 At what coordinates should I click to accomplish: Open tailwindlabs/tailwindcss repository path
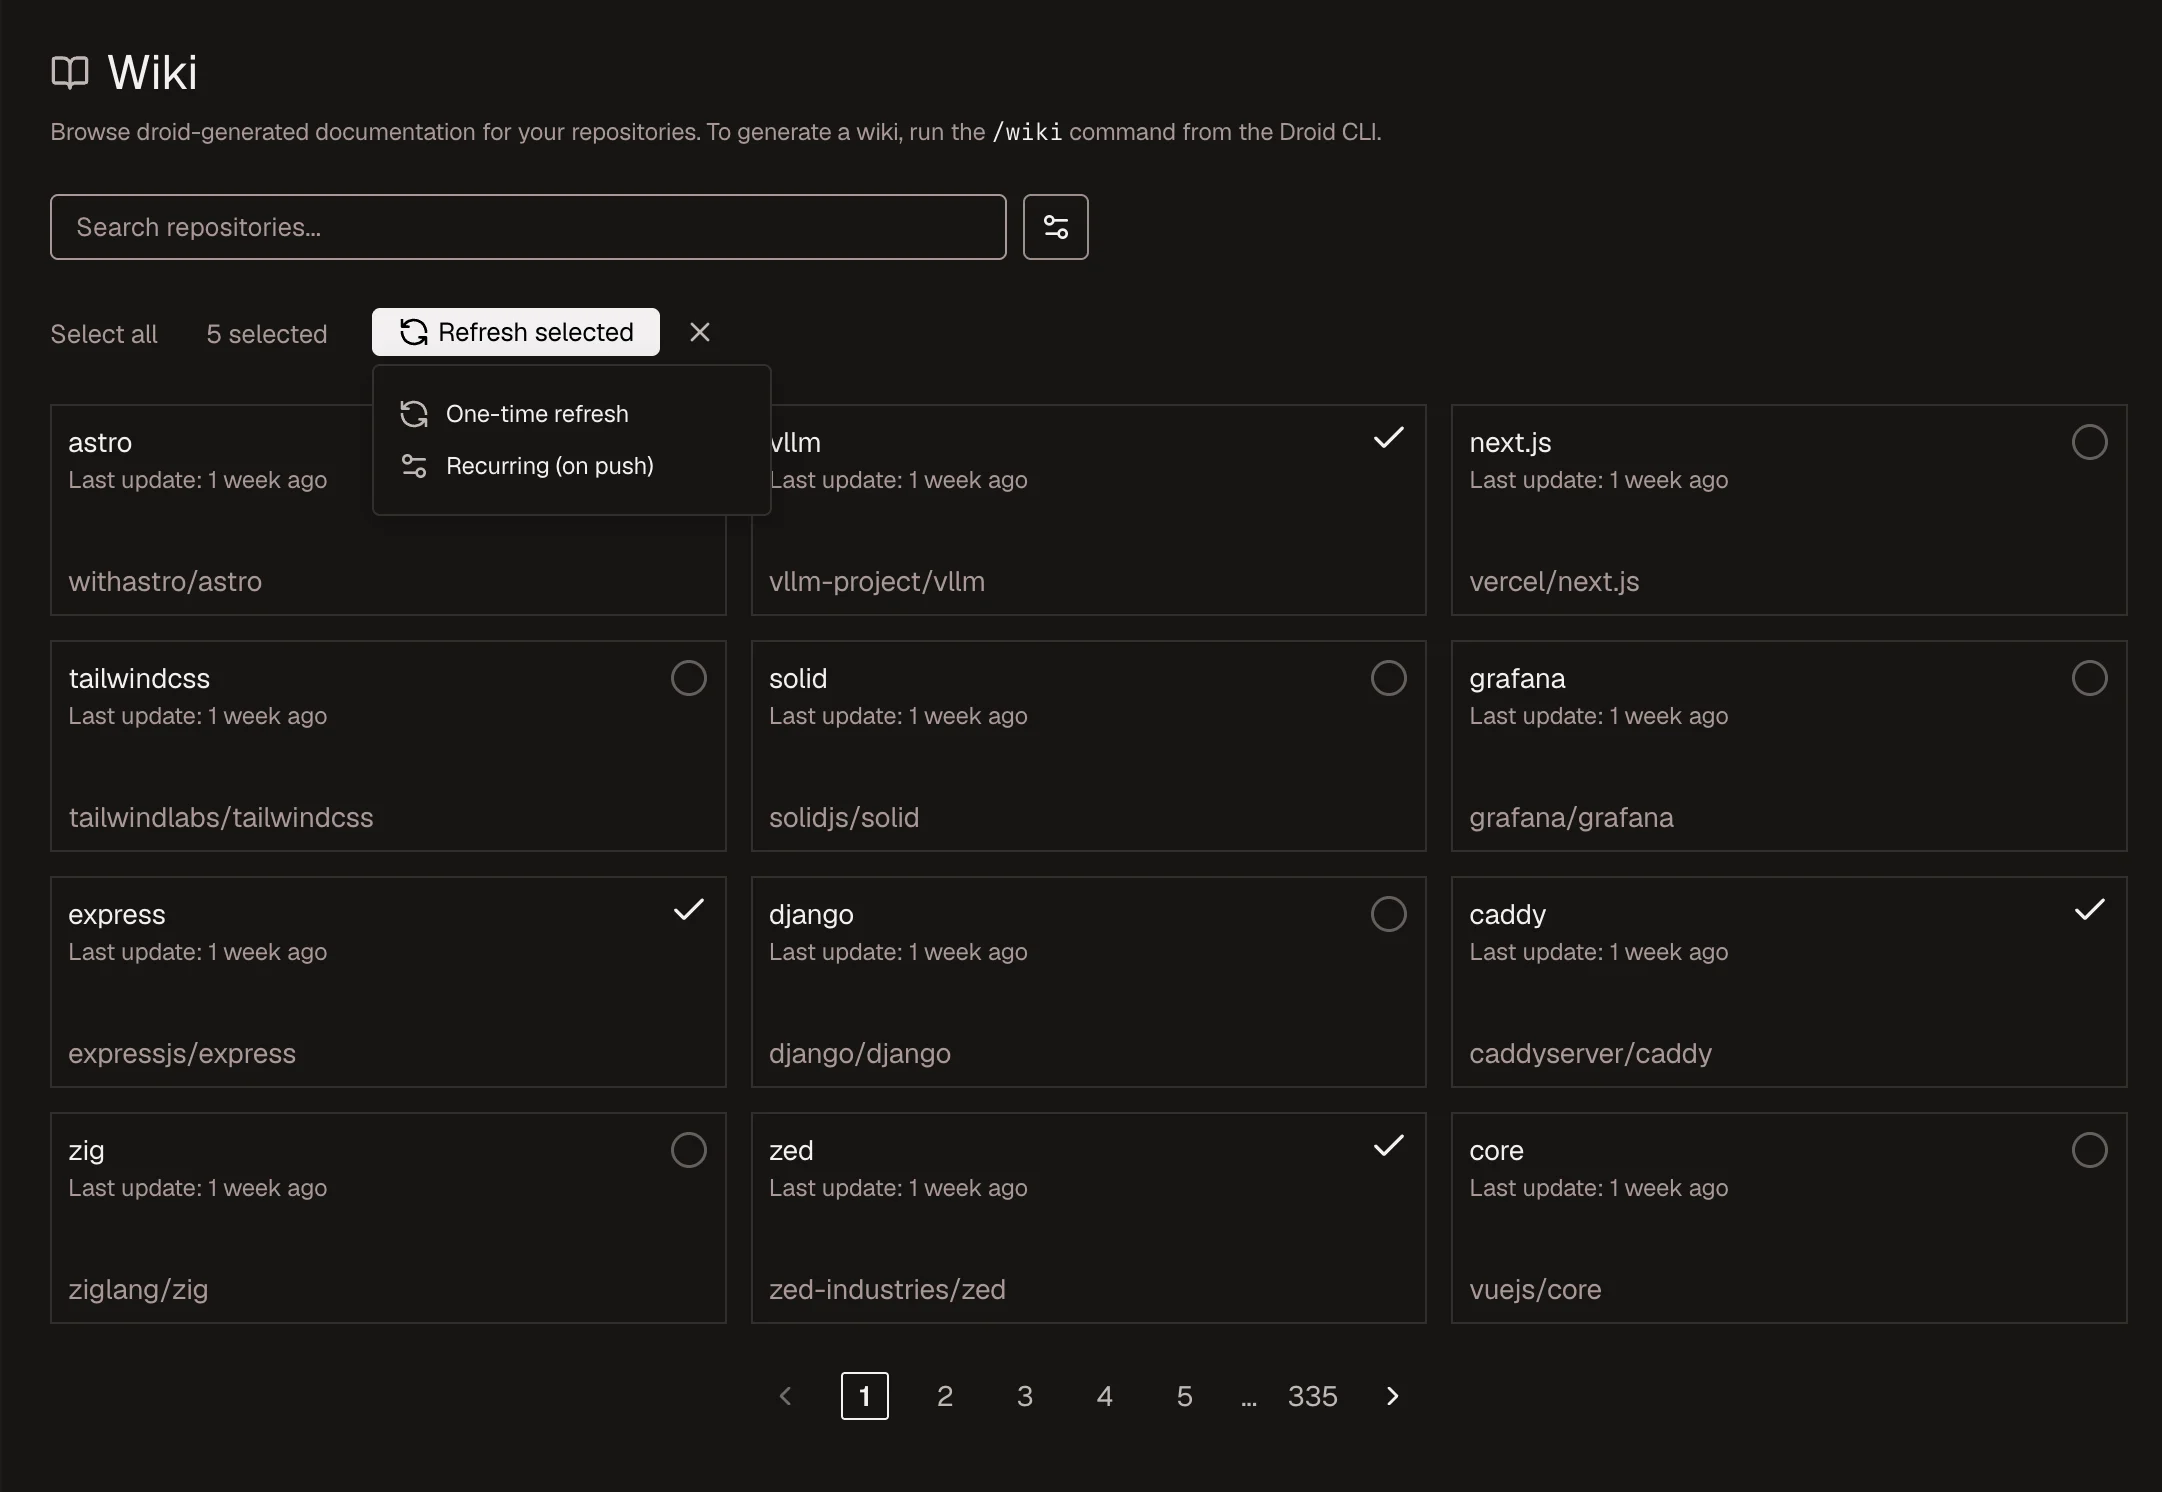[221, 818]
